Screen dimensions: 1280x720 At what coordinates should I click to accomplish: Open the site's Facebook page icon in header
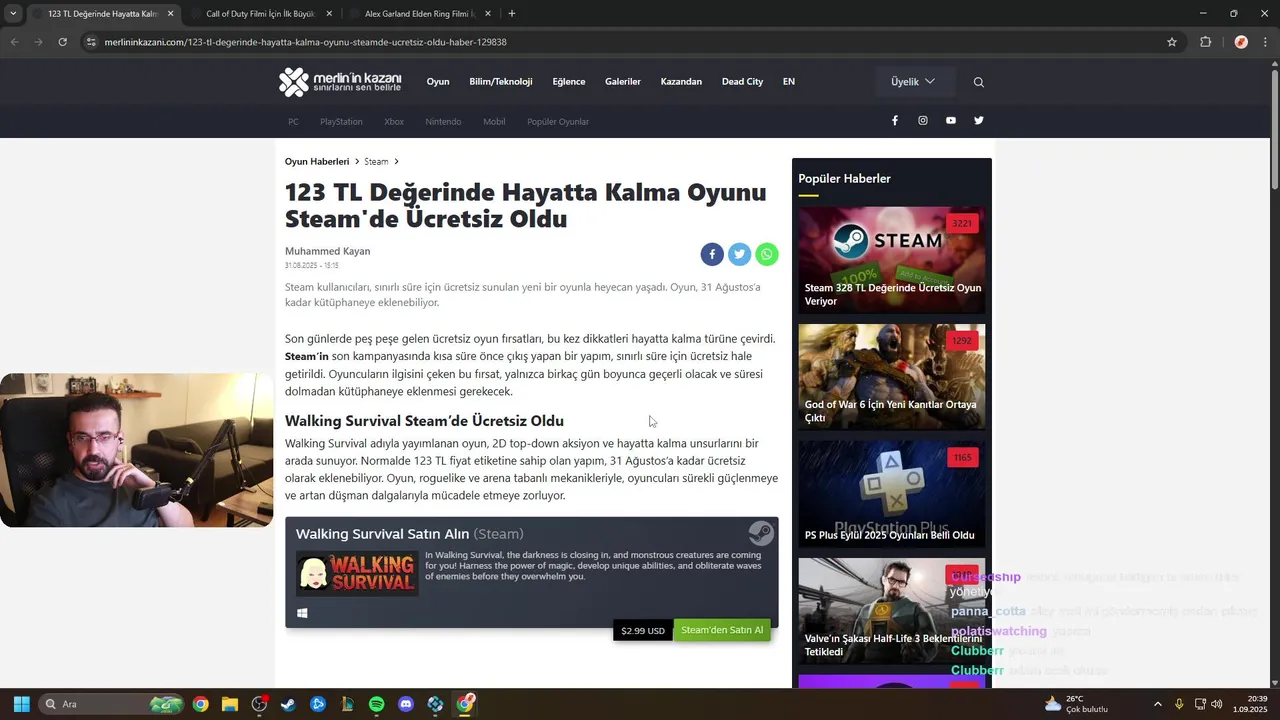[x=895, y=121]
